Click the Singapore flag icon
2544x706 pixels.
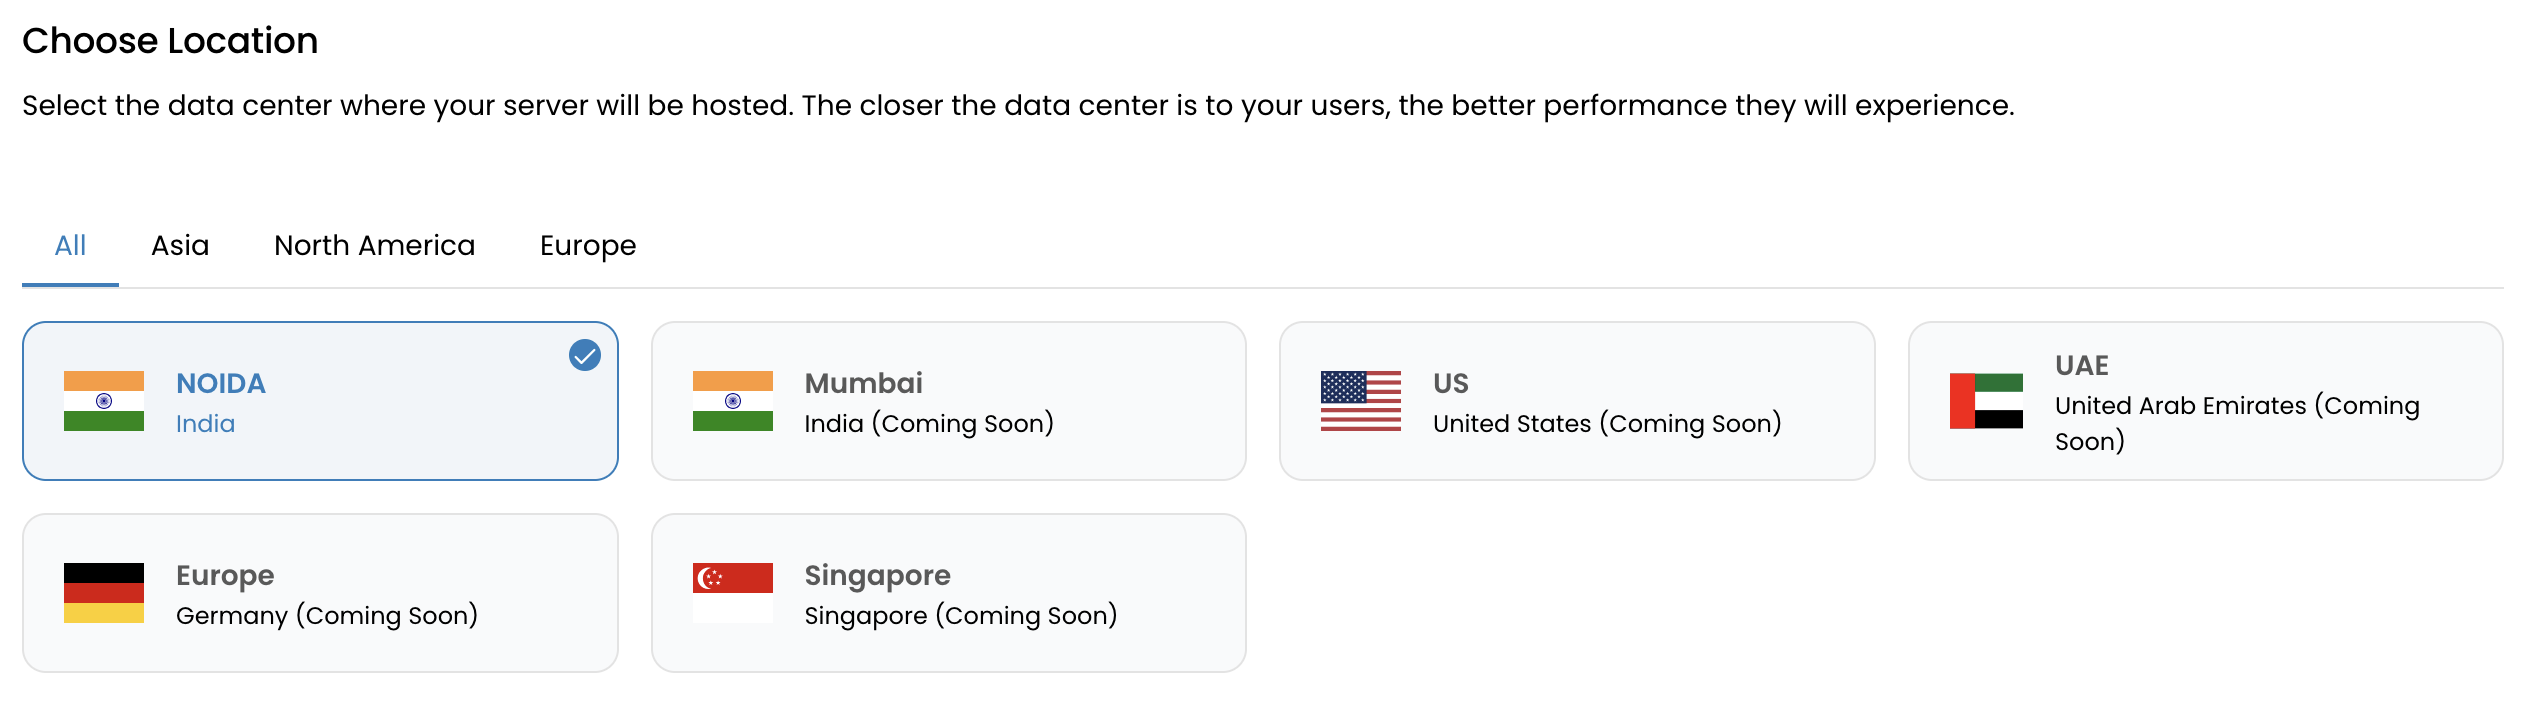tap(733, 593)
